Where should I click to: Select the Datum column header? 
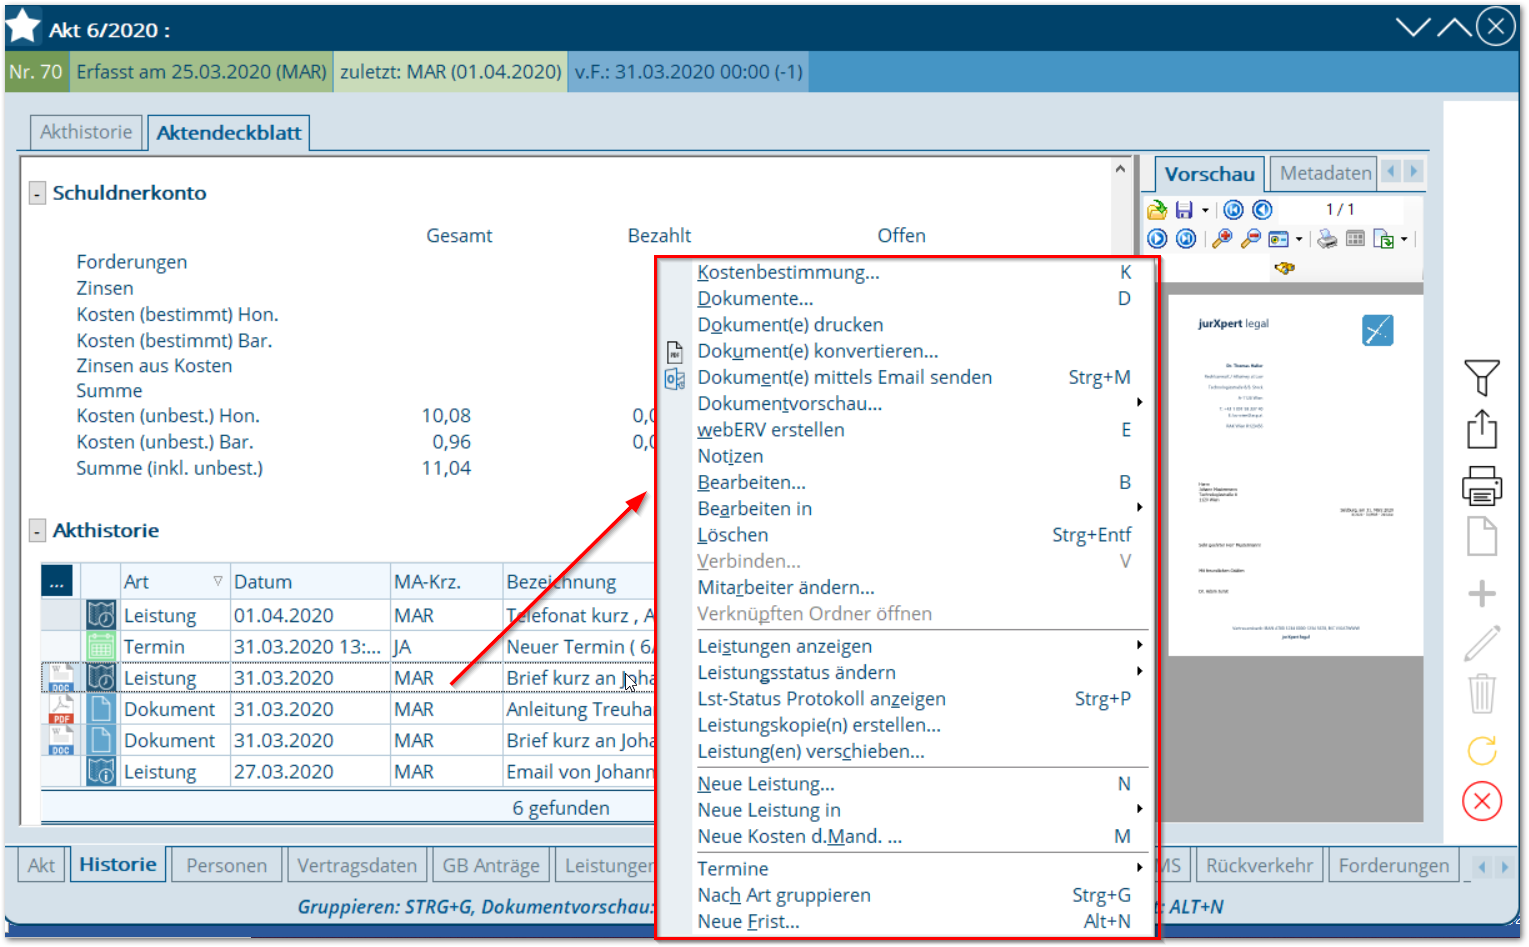[310, 581]
